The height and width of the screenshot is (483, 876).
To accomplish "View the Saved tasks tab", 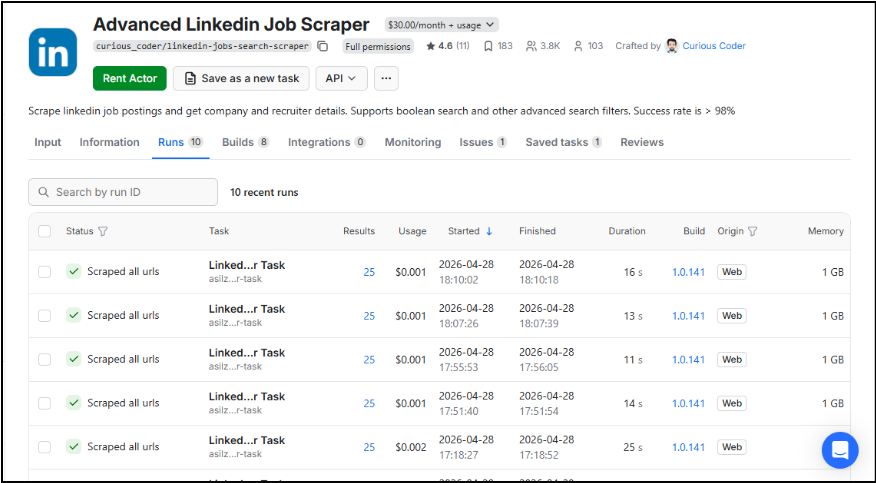I will pyautogui.click(x=564, y=142).
